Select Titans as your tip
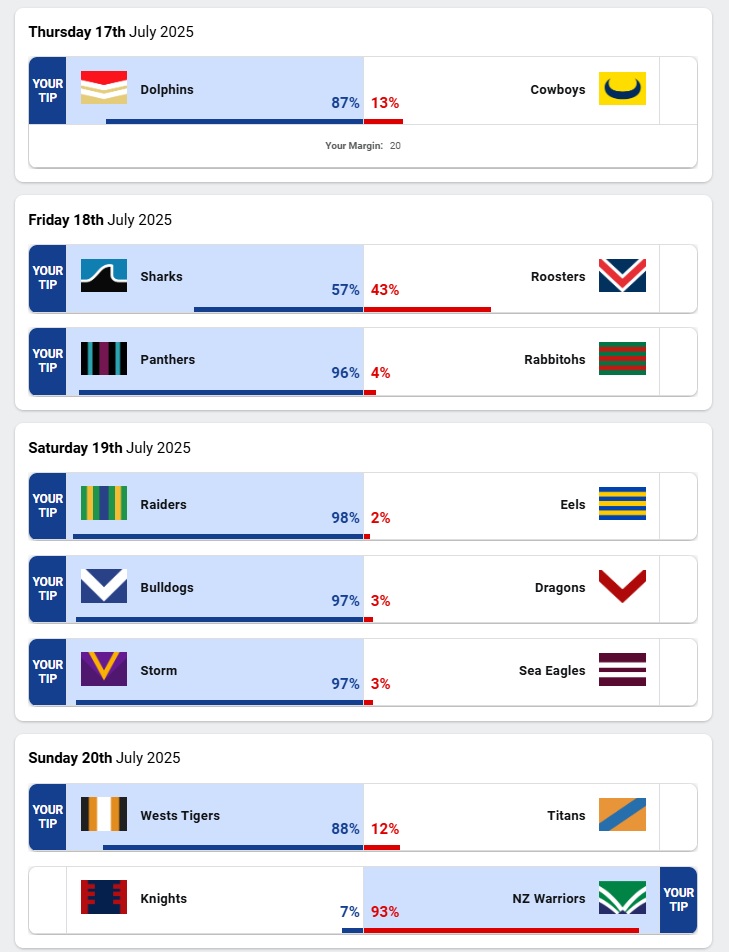The height and width of the screenshot is (952, 729). [678, 816]
